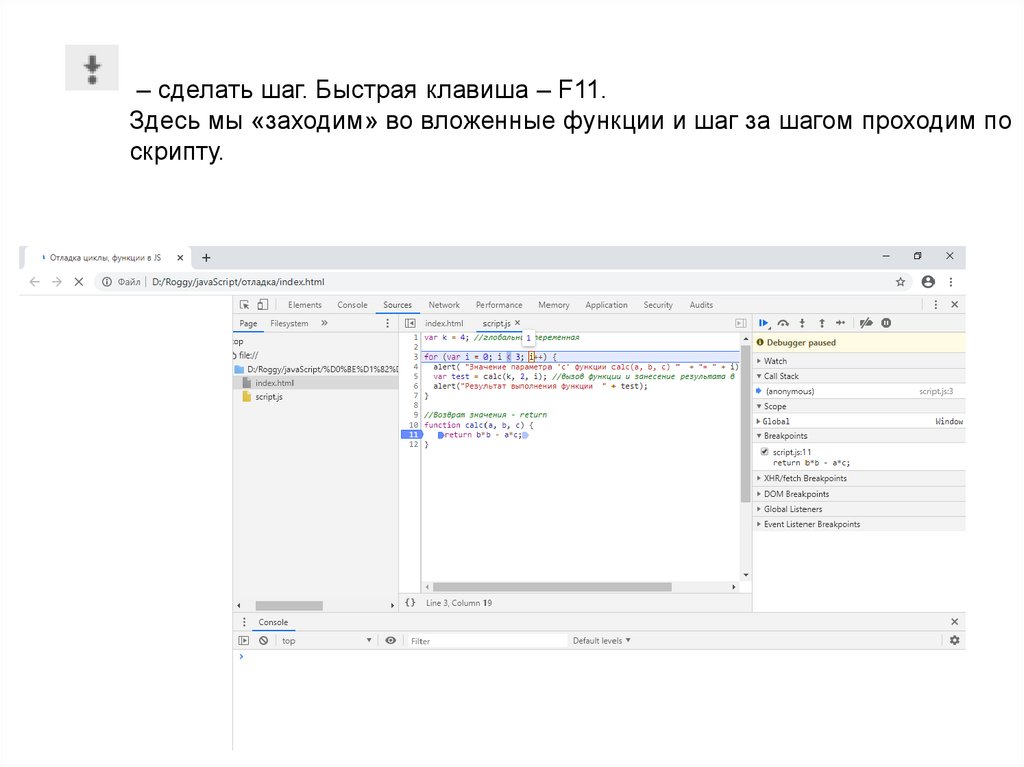Deactivate all breakpoints icon

click(867, 323)
